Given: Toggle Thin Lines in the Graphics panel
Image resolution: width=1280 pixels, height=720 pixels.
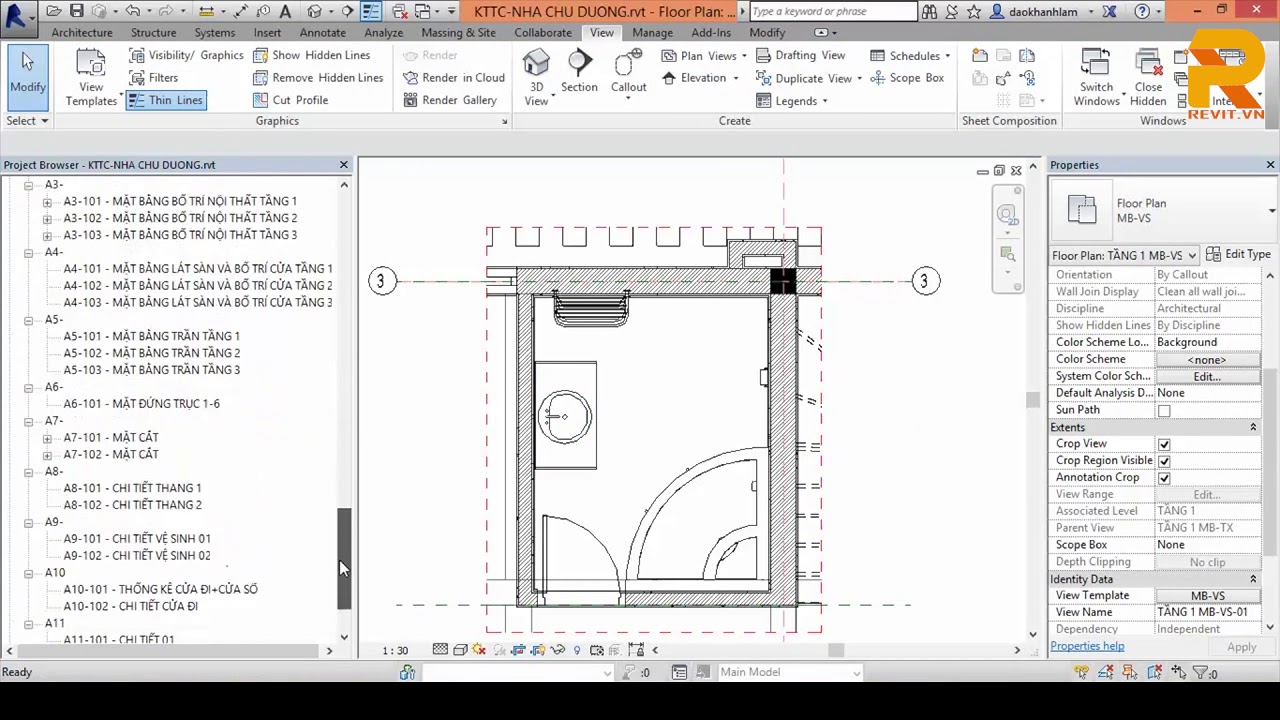Looking at the screenshot, I should tap(166, 100).
